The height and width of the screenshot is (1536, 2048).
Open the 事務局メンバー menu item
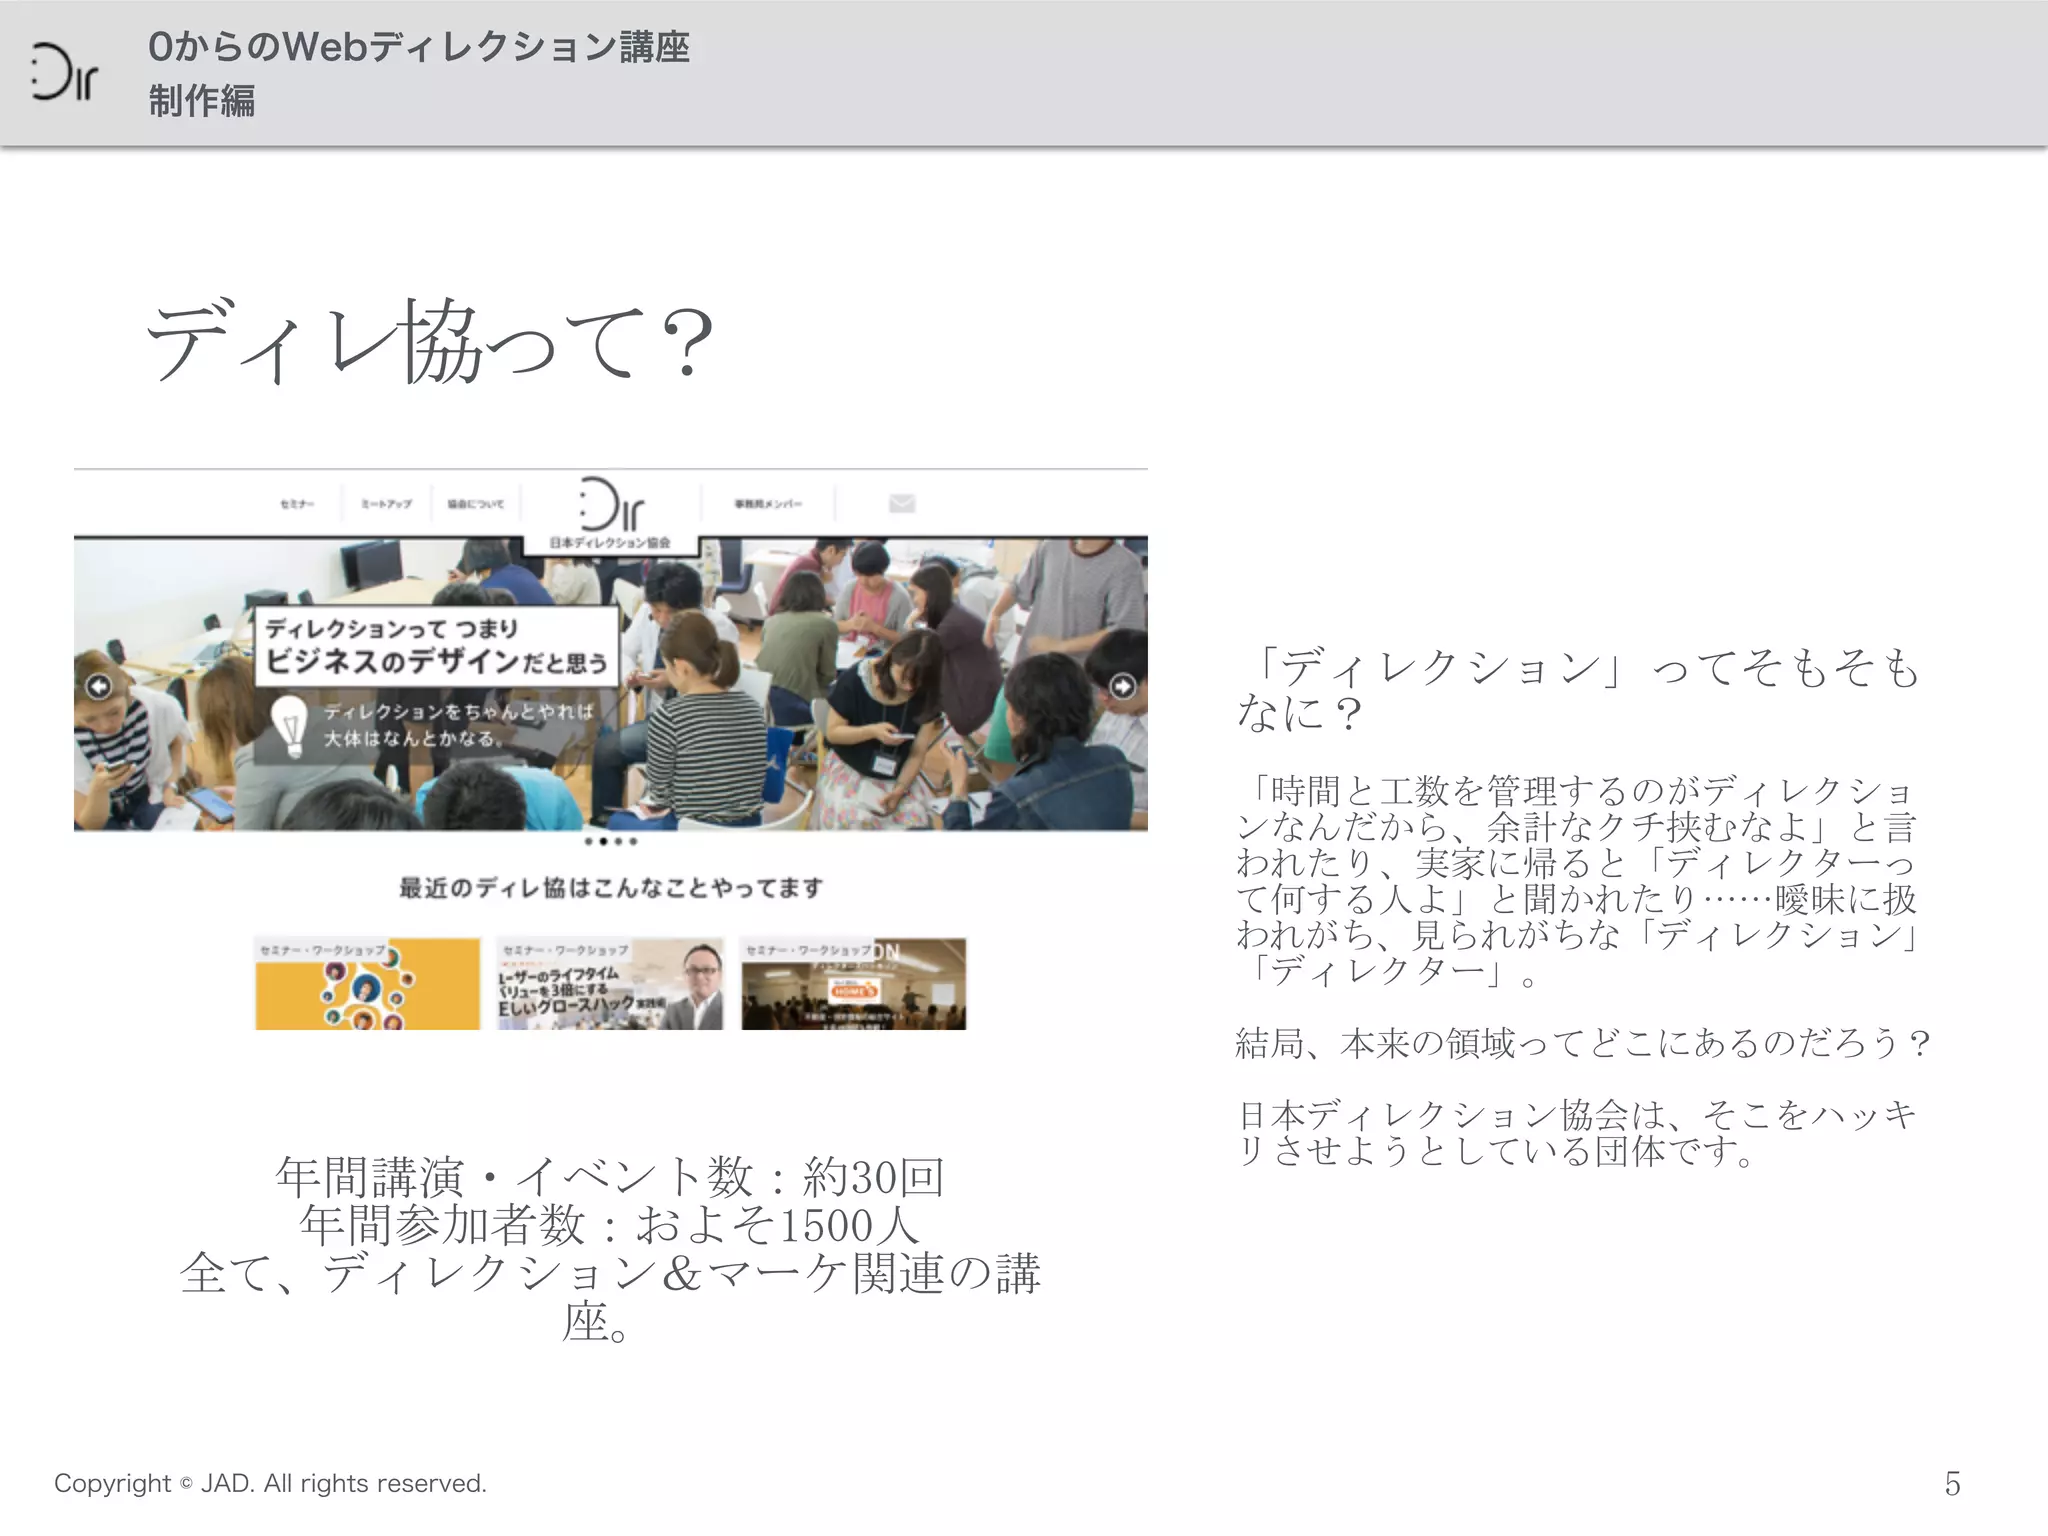point(768,504)
